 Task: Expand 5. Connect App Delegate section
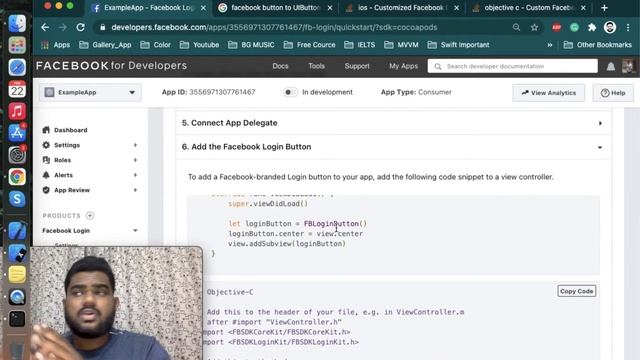(x=393, y=123)
